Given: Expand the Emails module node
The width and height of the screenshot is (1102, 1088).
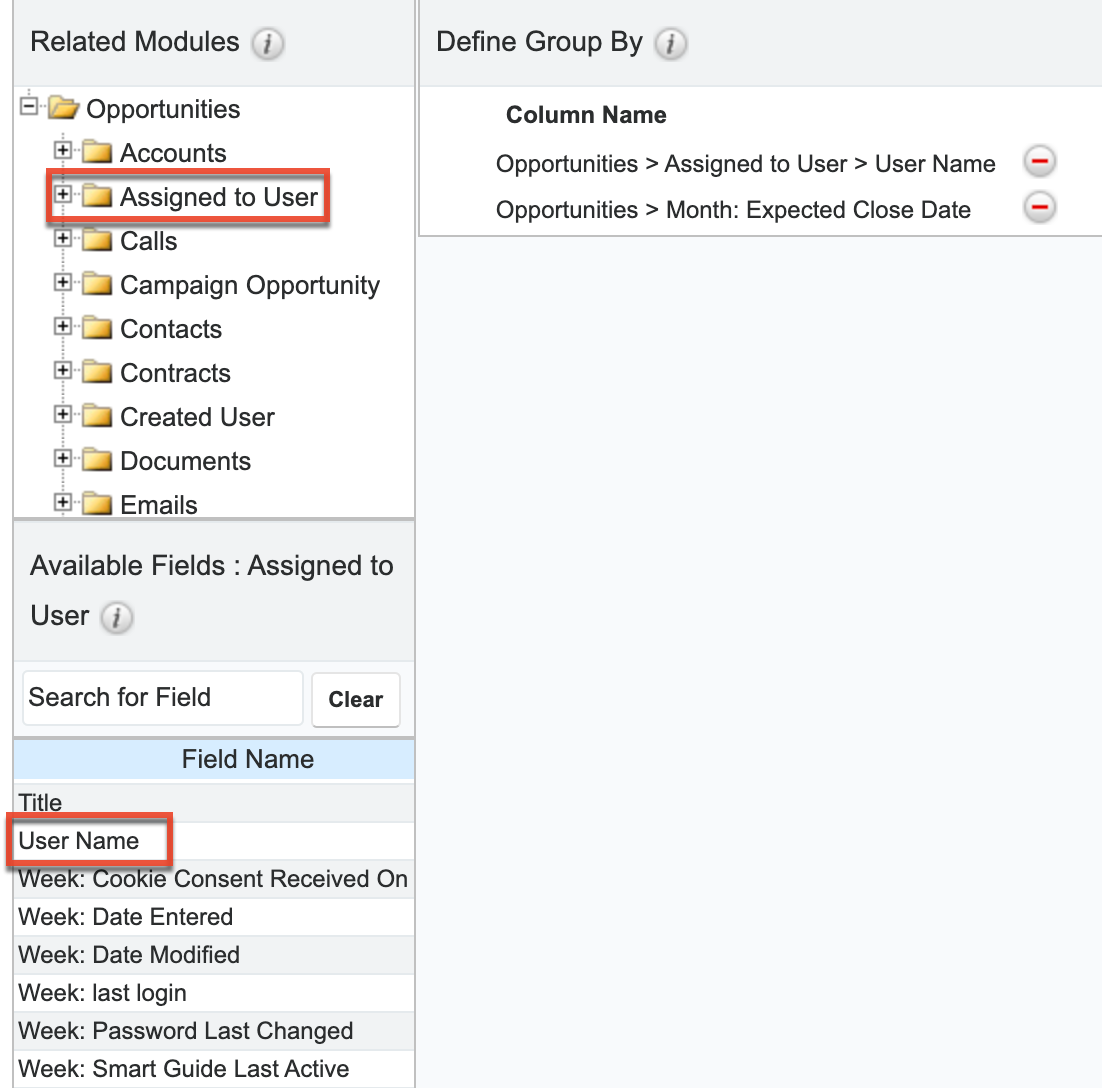Looking at the screenshot, I should tap(63, 503).
